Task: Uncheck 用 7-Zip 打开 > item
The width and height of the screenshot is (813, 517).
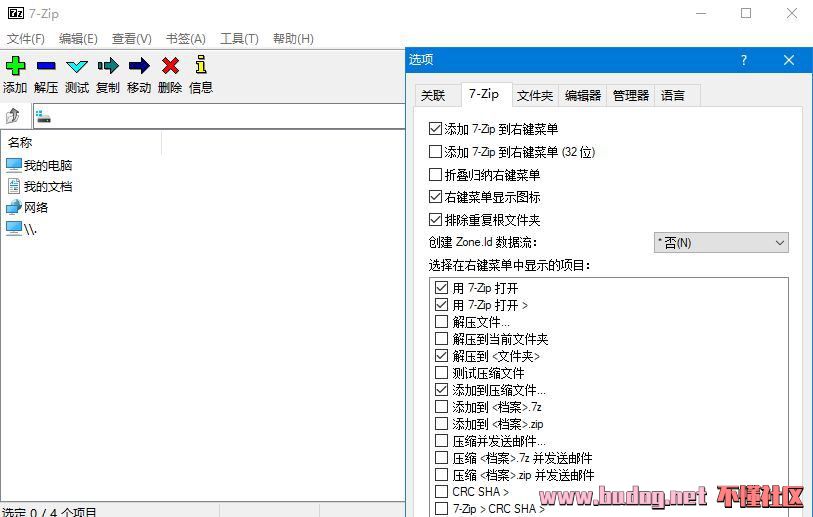Action: (x=441, y=305)
